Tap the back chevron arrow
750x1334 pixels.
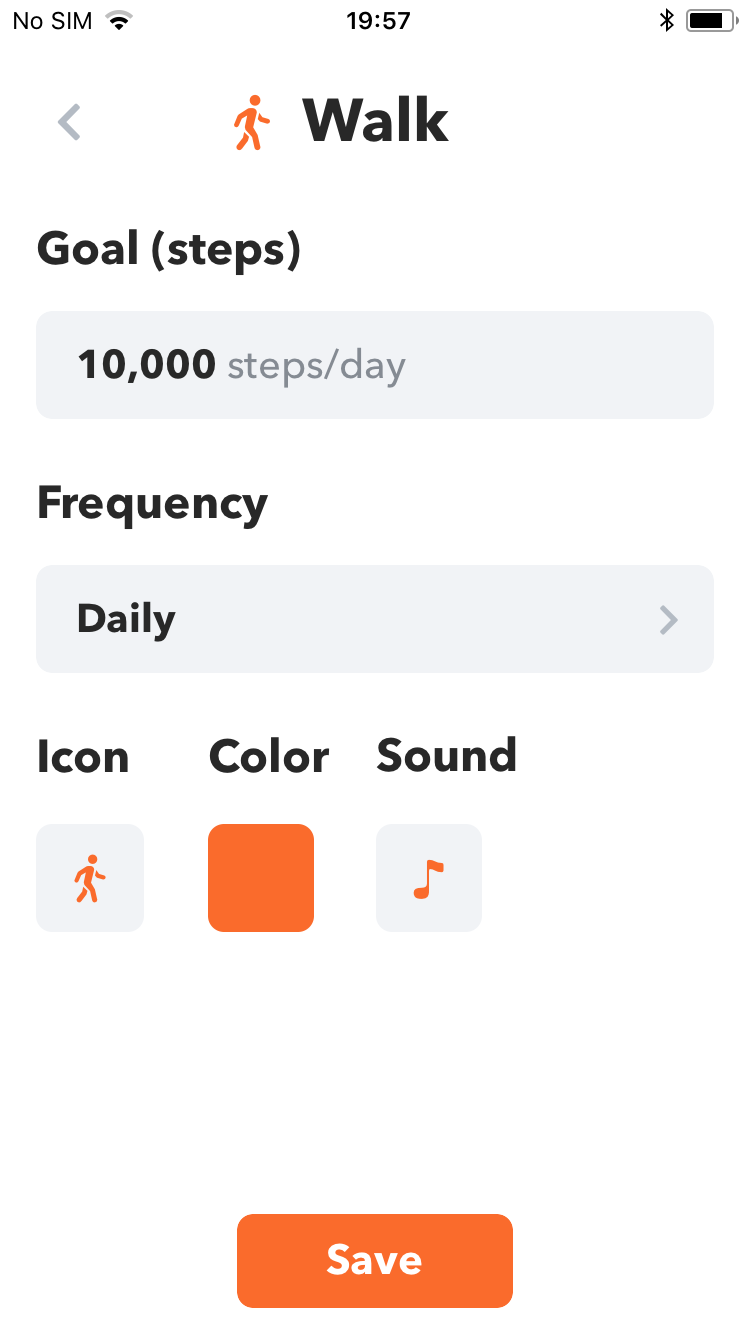pyautogui.click(x=69, y=122)
